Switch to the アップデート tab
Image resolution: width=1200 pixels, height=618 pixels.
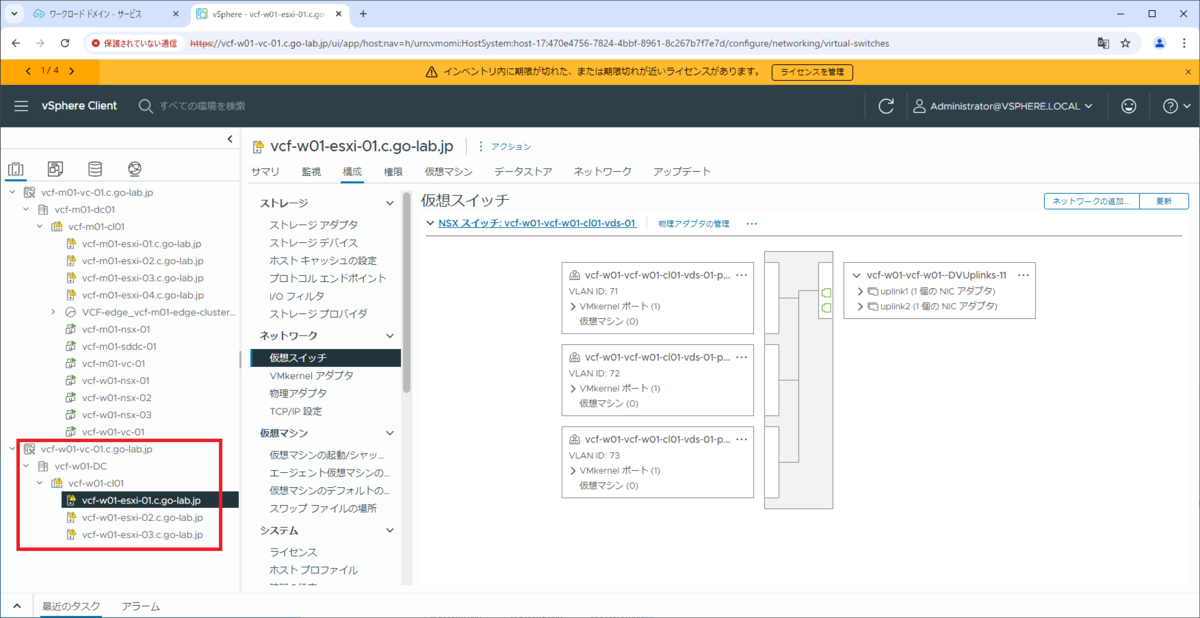[682, 172]
